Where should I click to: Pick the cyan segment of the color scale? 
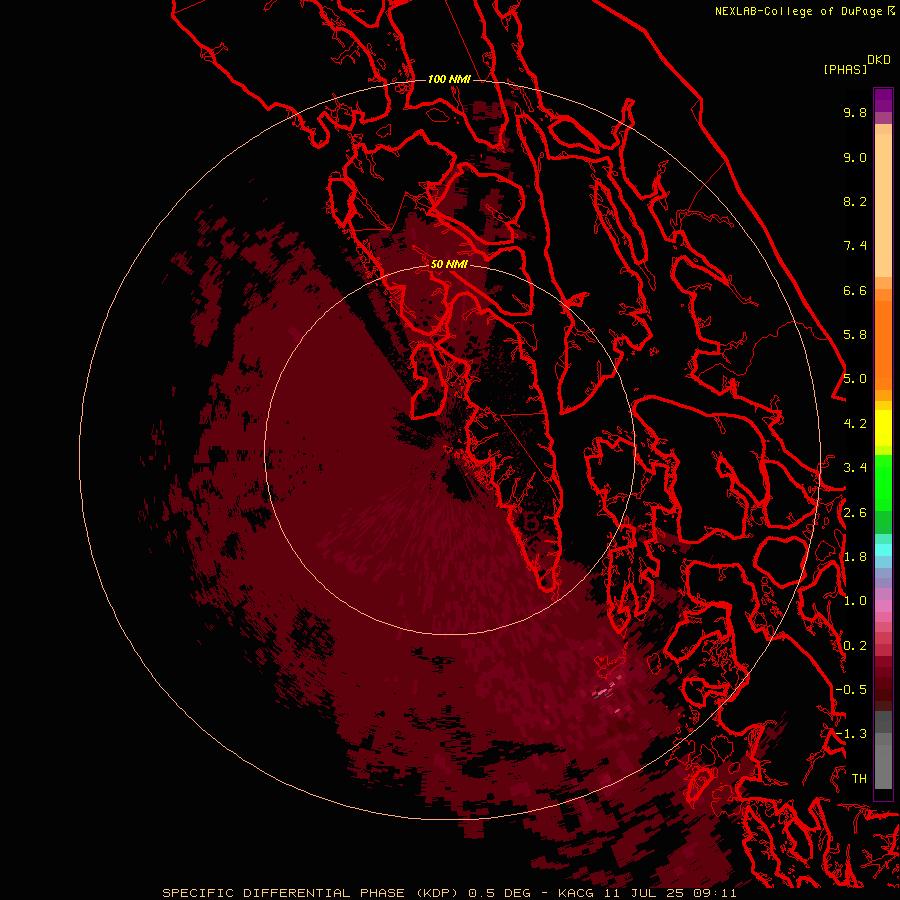click(x=883, y=550)
